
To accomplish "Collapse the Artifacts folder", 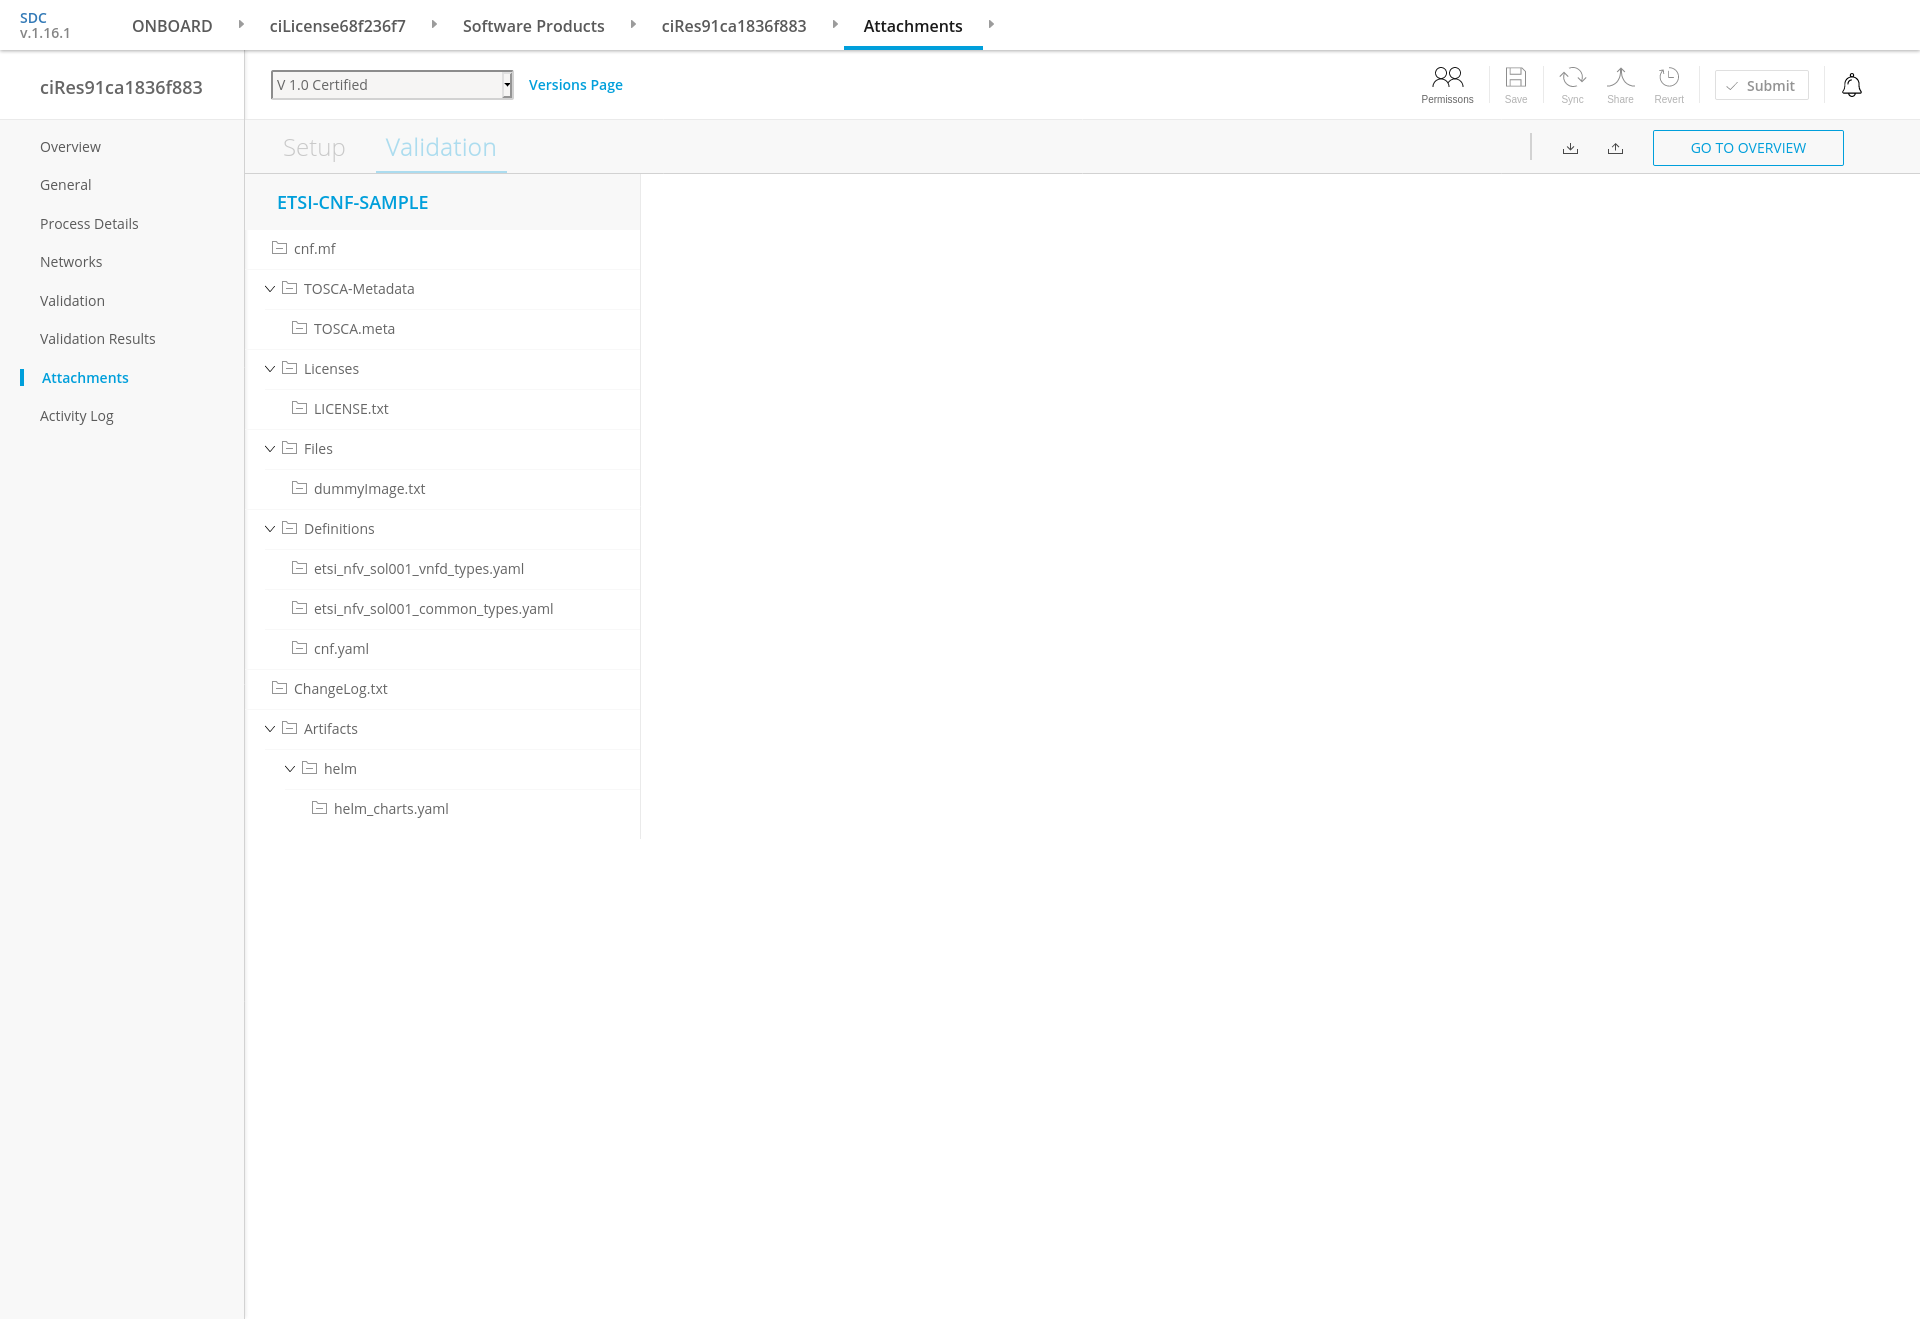I will 270,729.
